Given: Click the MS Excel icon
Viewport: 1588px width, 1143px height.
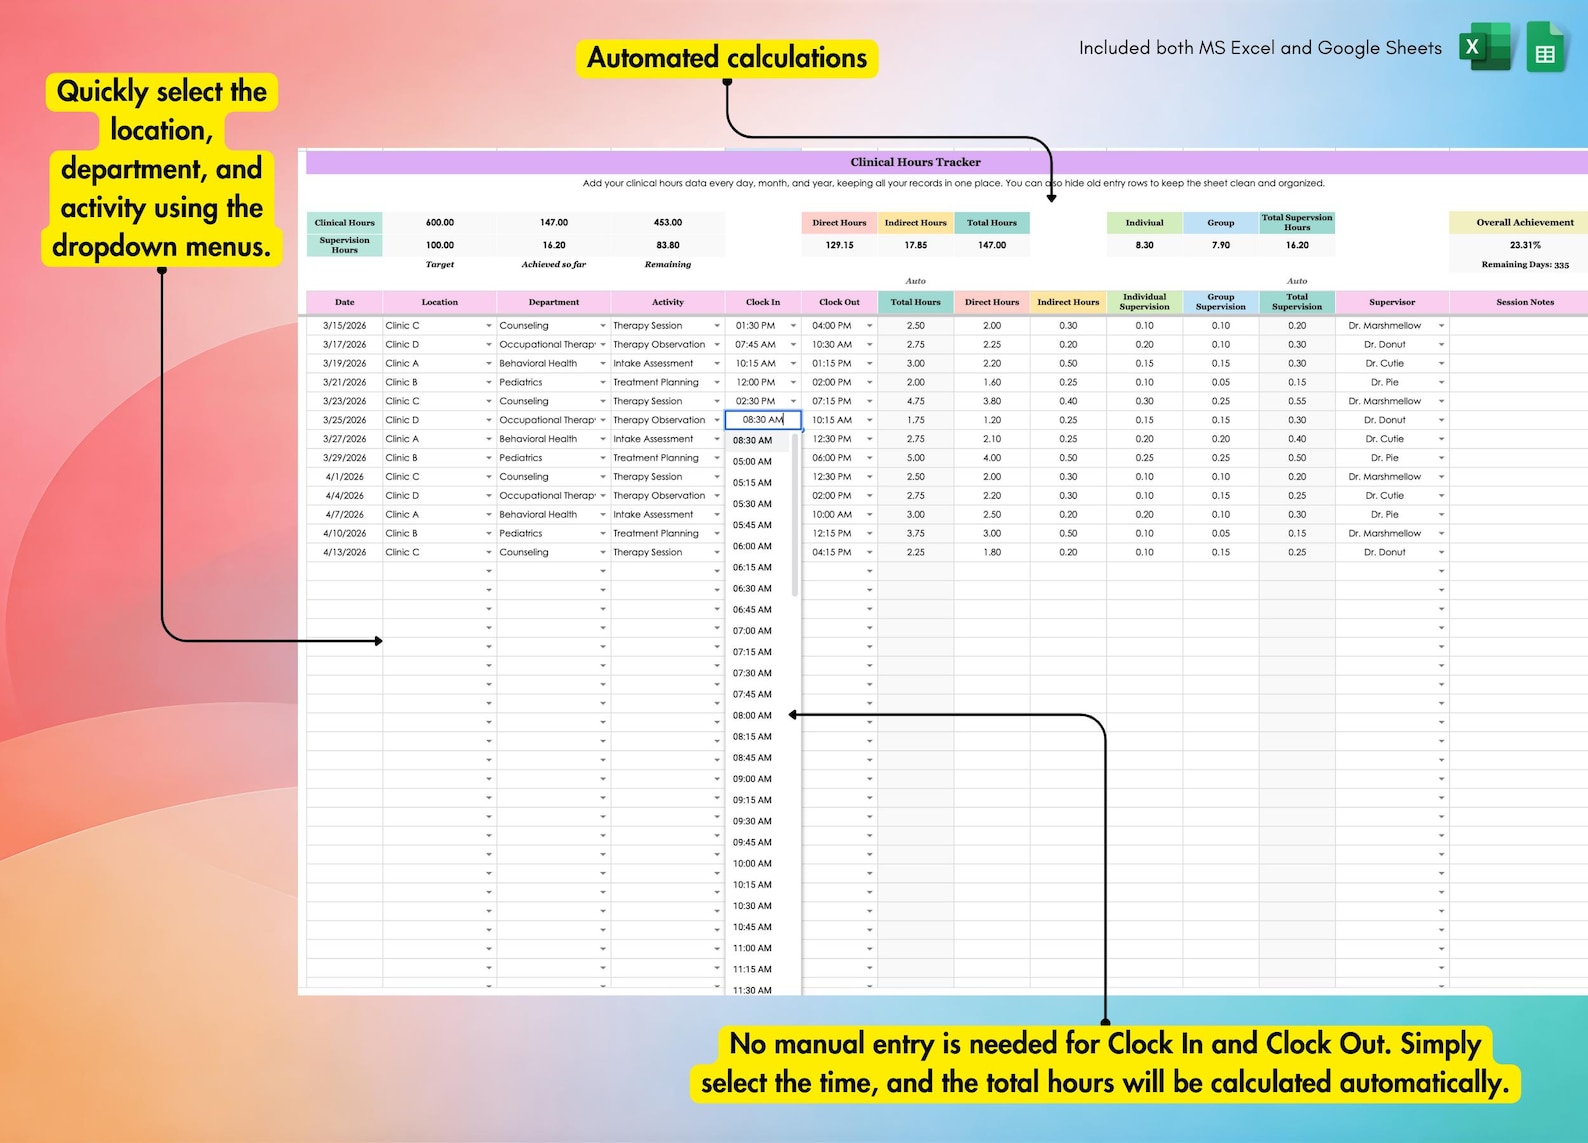Looking at the screenshot, I should point(1485,47).
